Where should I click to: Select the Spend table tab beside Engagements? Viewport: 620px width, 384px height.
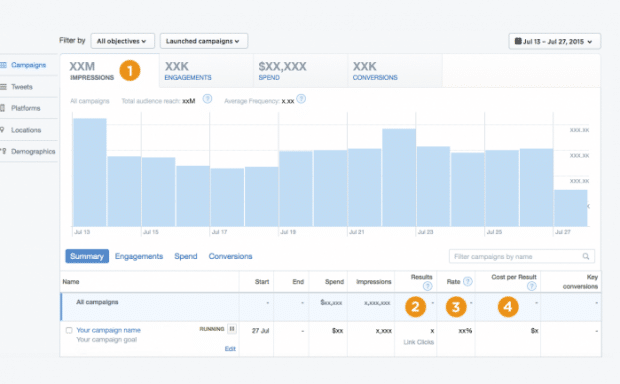pos(186,256)
